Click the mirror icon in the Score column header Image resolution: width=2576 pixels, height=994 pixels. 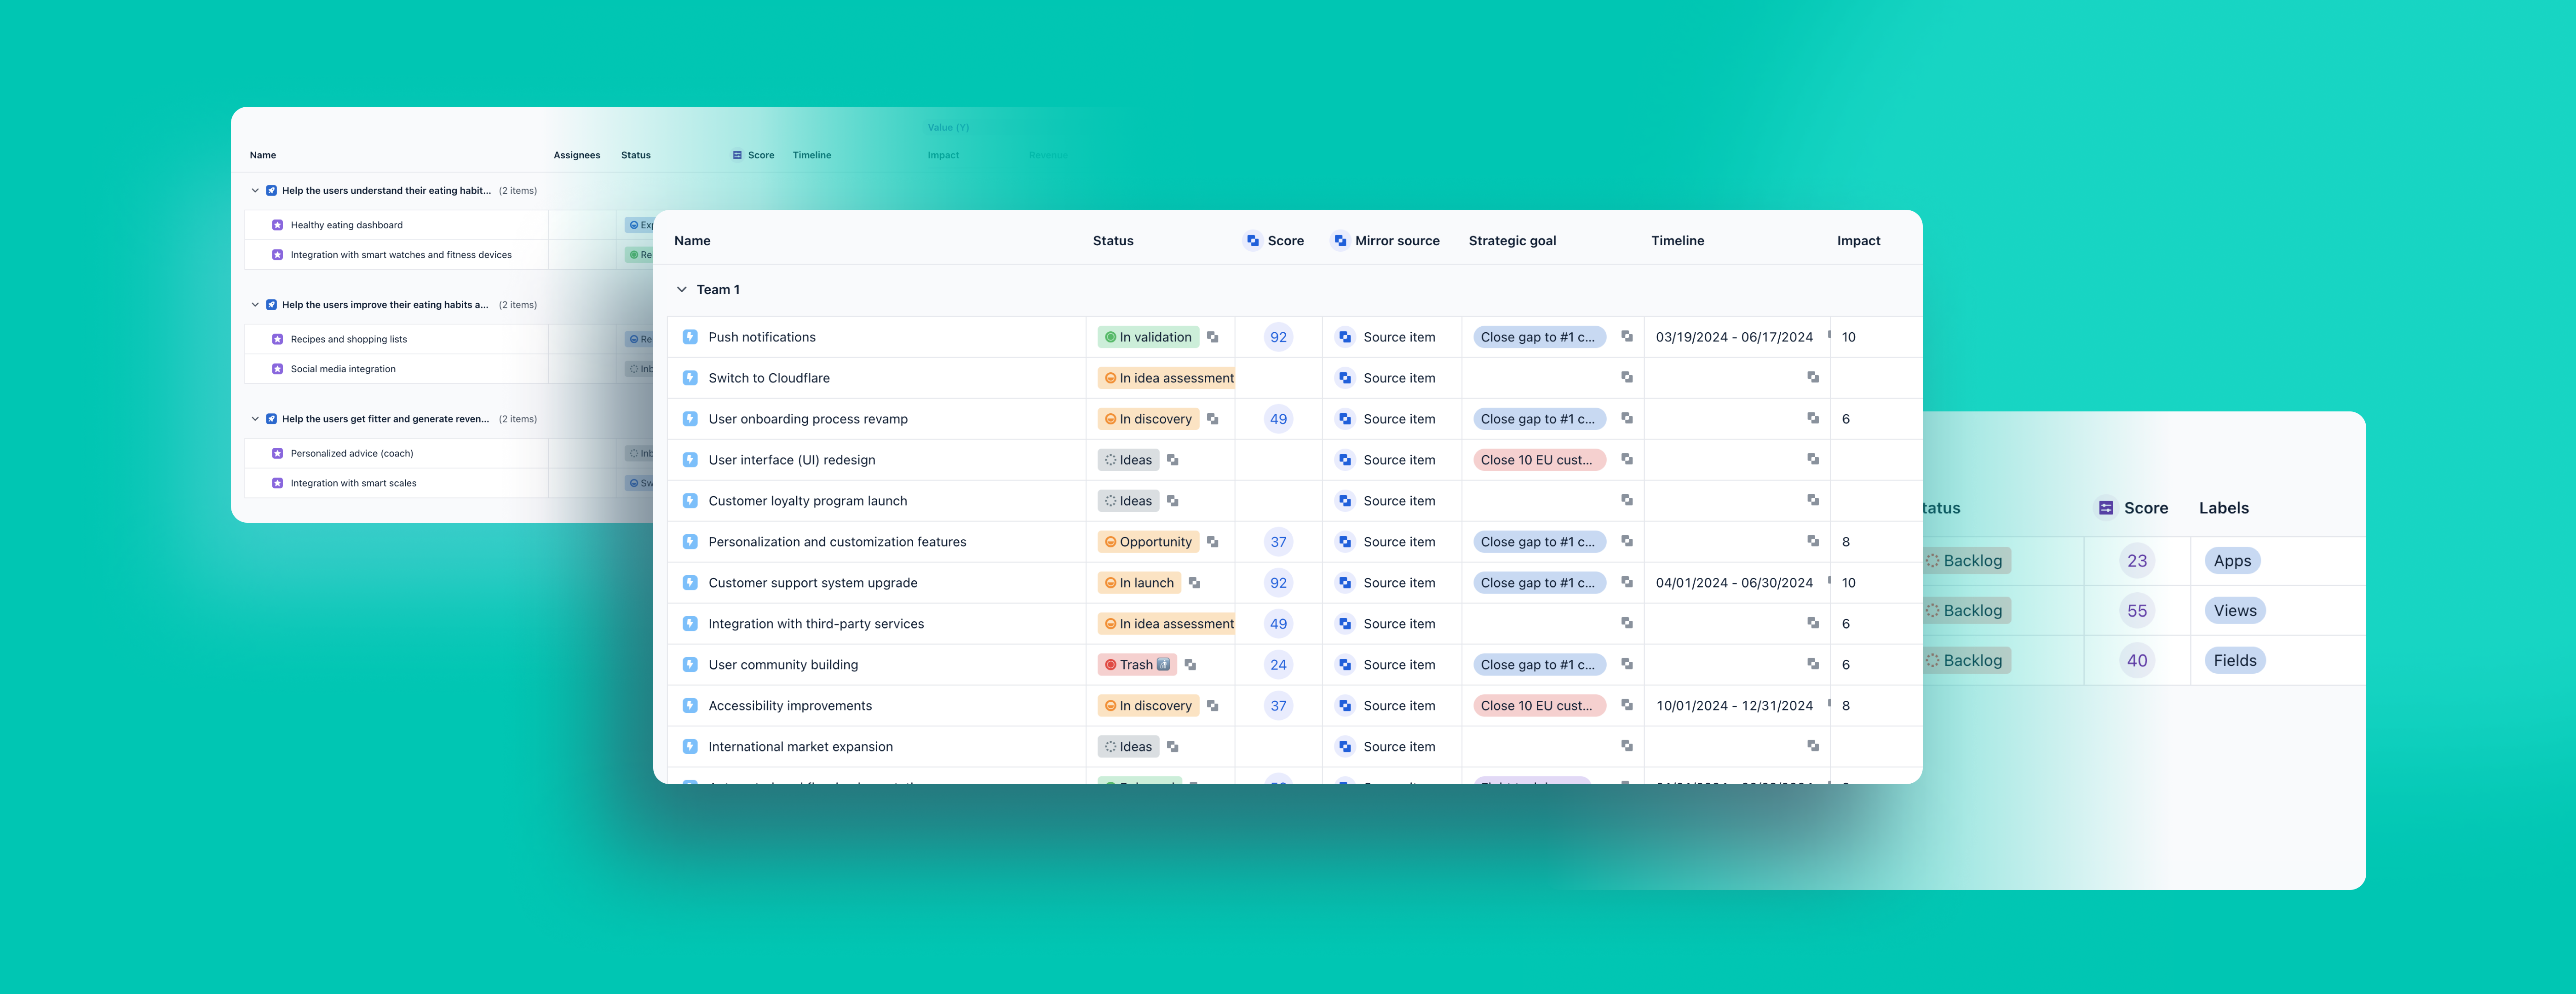1253,241
